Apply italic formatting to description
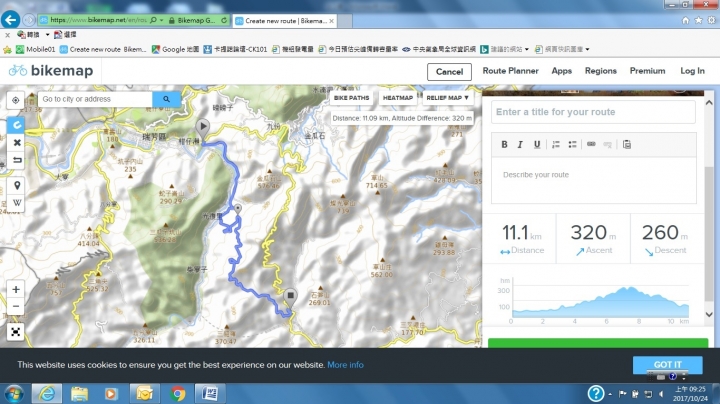 point(520,145)
